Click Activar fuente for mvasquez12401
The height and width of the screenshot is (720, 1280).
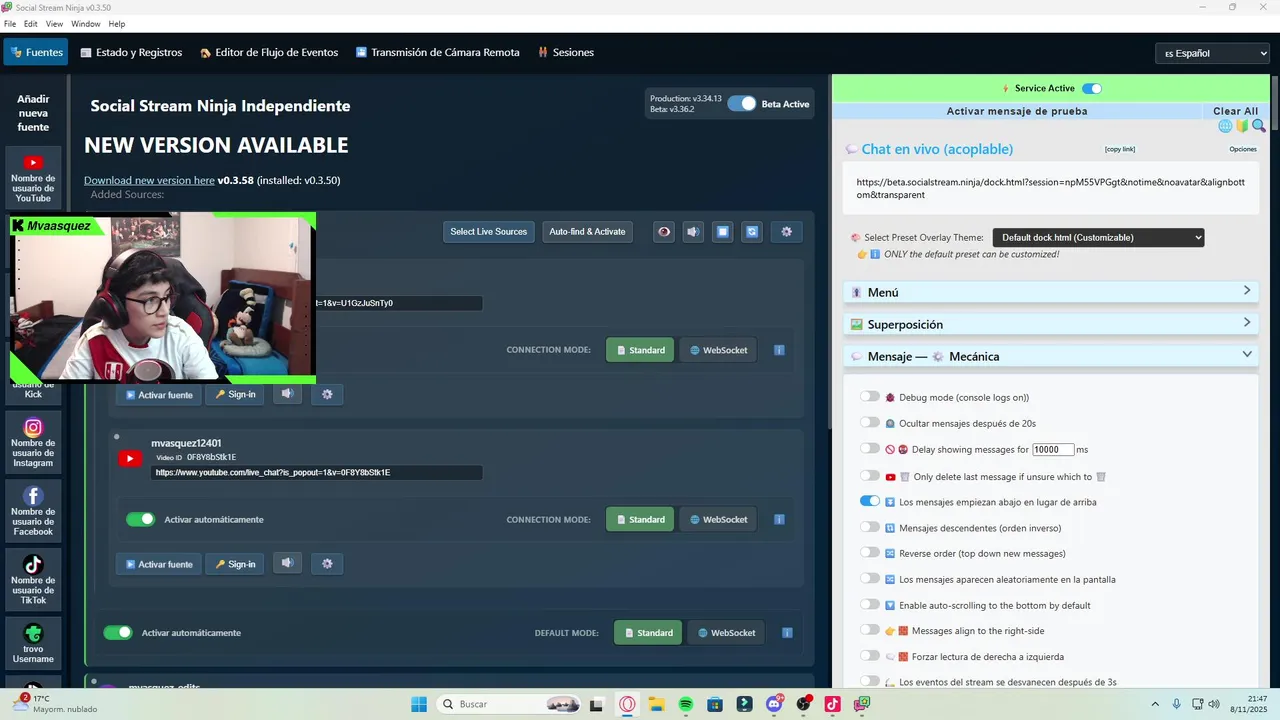(159, 564)
